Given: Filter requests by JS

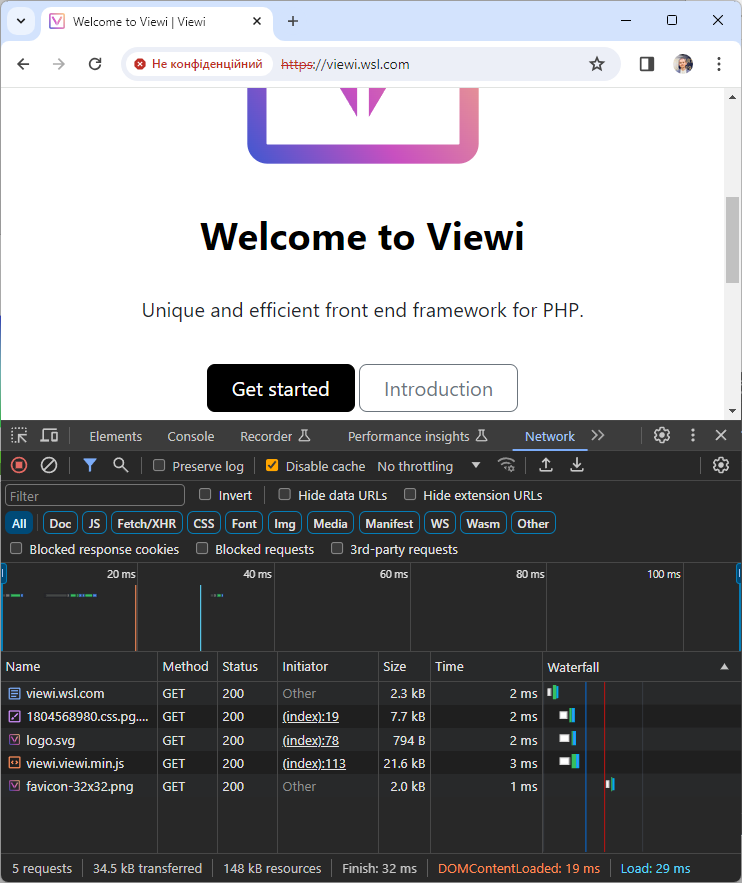Looking at the screenshot, I should (x=94, y=524).
